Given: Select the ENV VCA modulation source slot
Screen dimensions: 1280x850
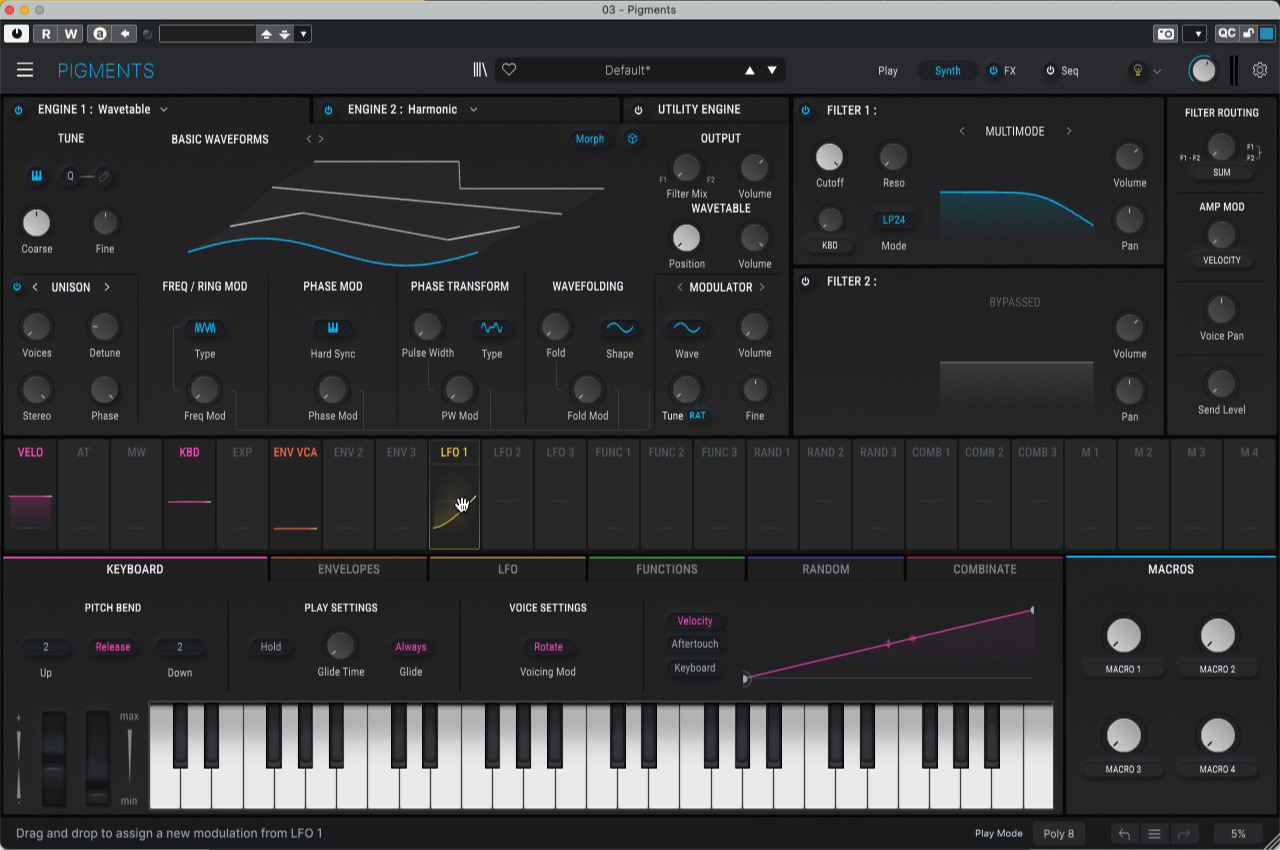Looking at the screenshot, I should 295,493.
